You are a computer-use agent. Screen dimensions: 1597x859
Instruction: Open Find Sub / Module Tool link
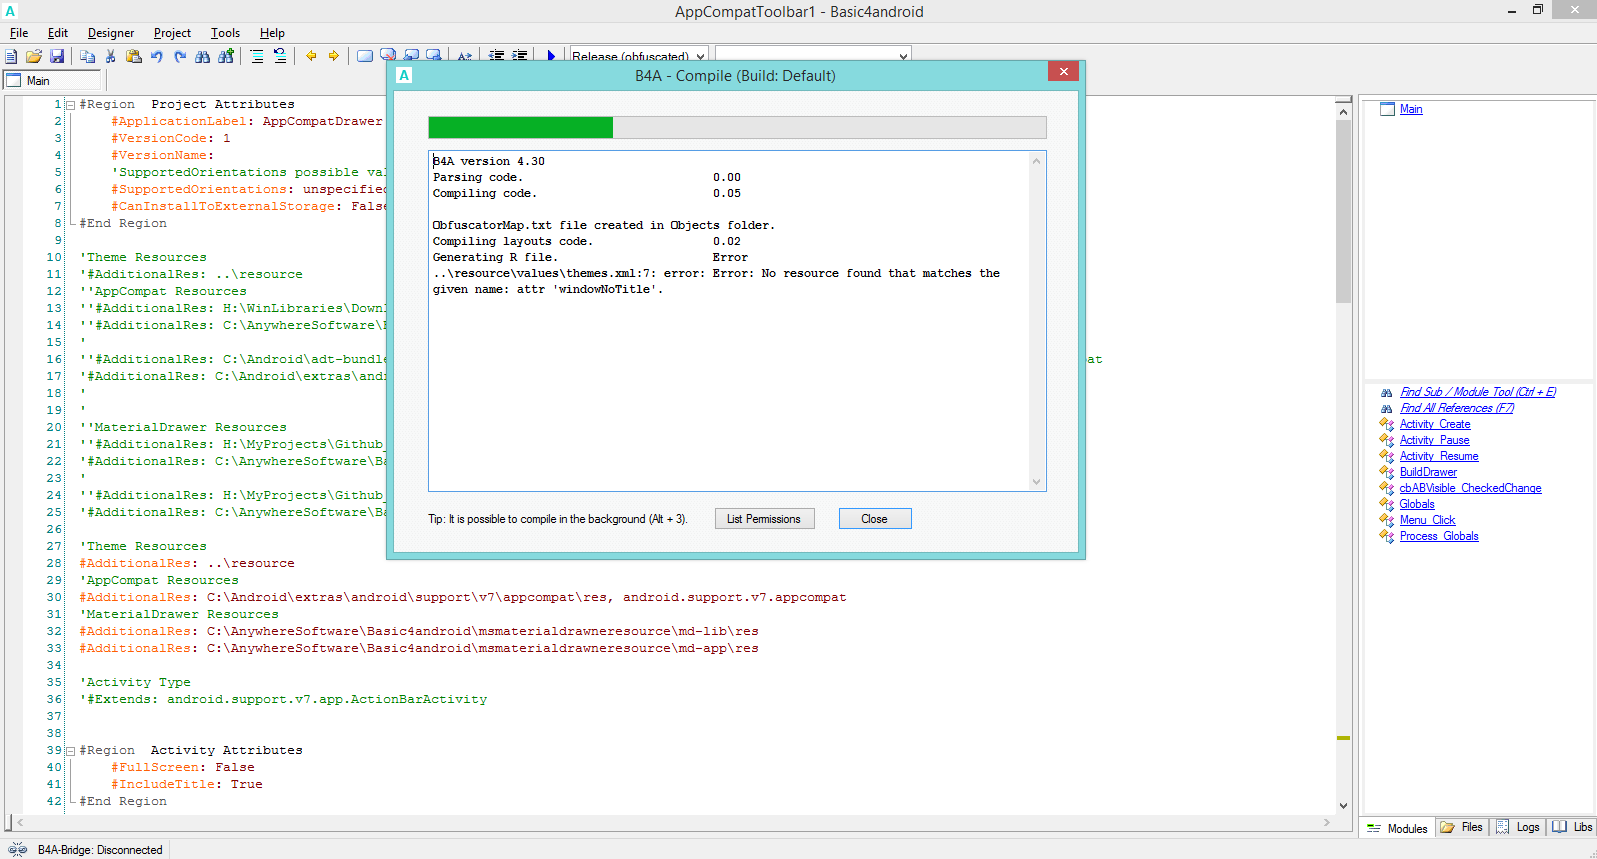click(x=1478, y=392)
